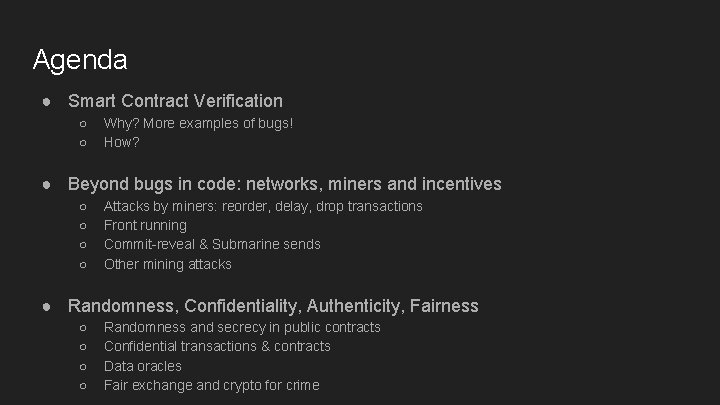Select the 'Attacks by miners' bullet line
Viewport: 720px width, 405px height.
(263, 207)
